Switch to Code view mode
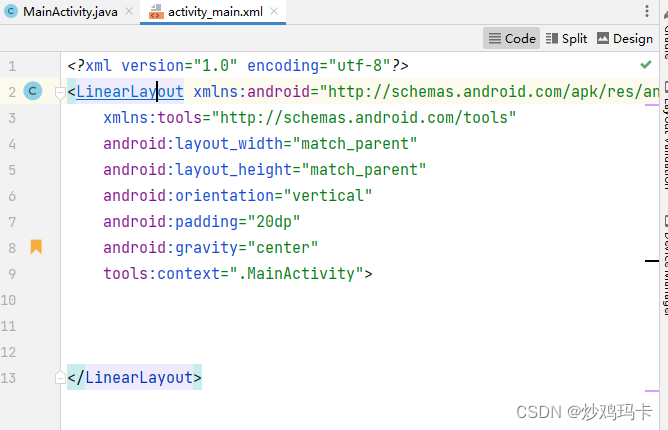Viewport: 668px width, 430px height. 511,38
